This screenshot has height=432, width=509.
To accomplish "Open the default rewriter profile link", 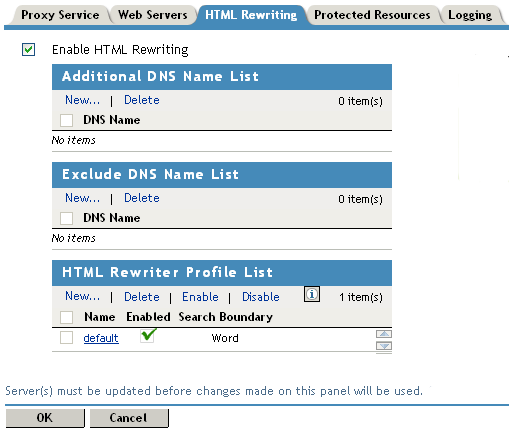I will tap(101, 338).
